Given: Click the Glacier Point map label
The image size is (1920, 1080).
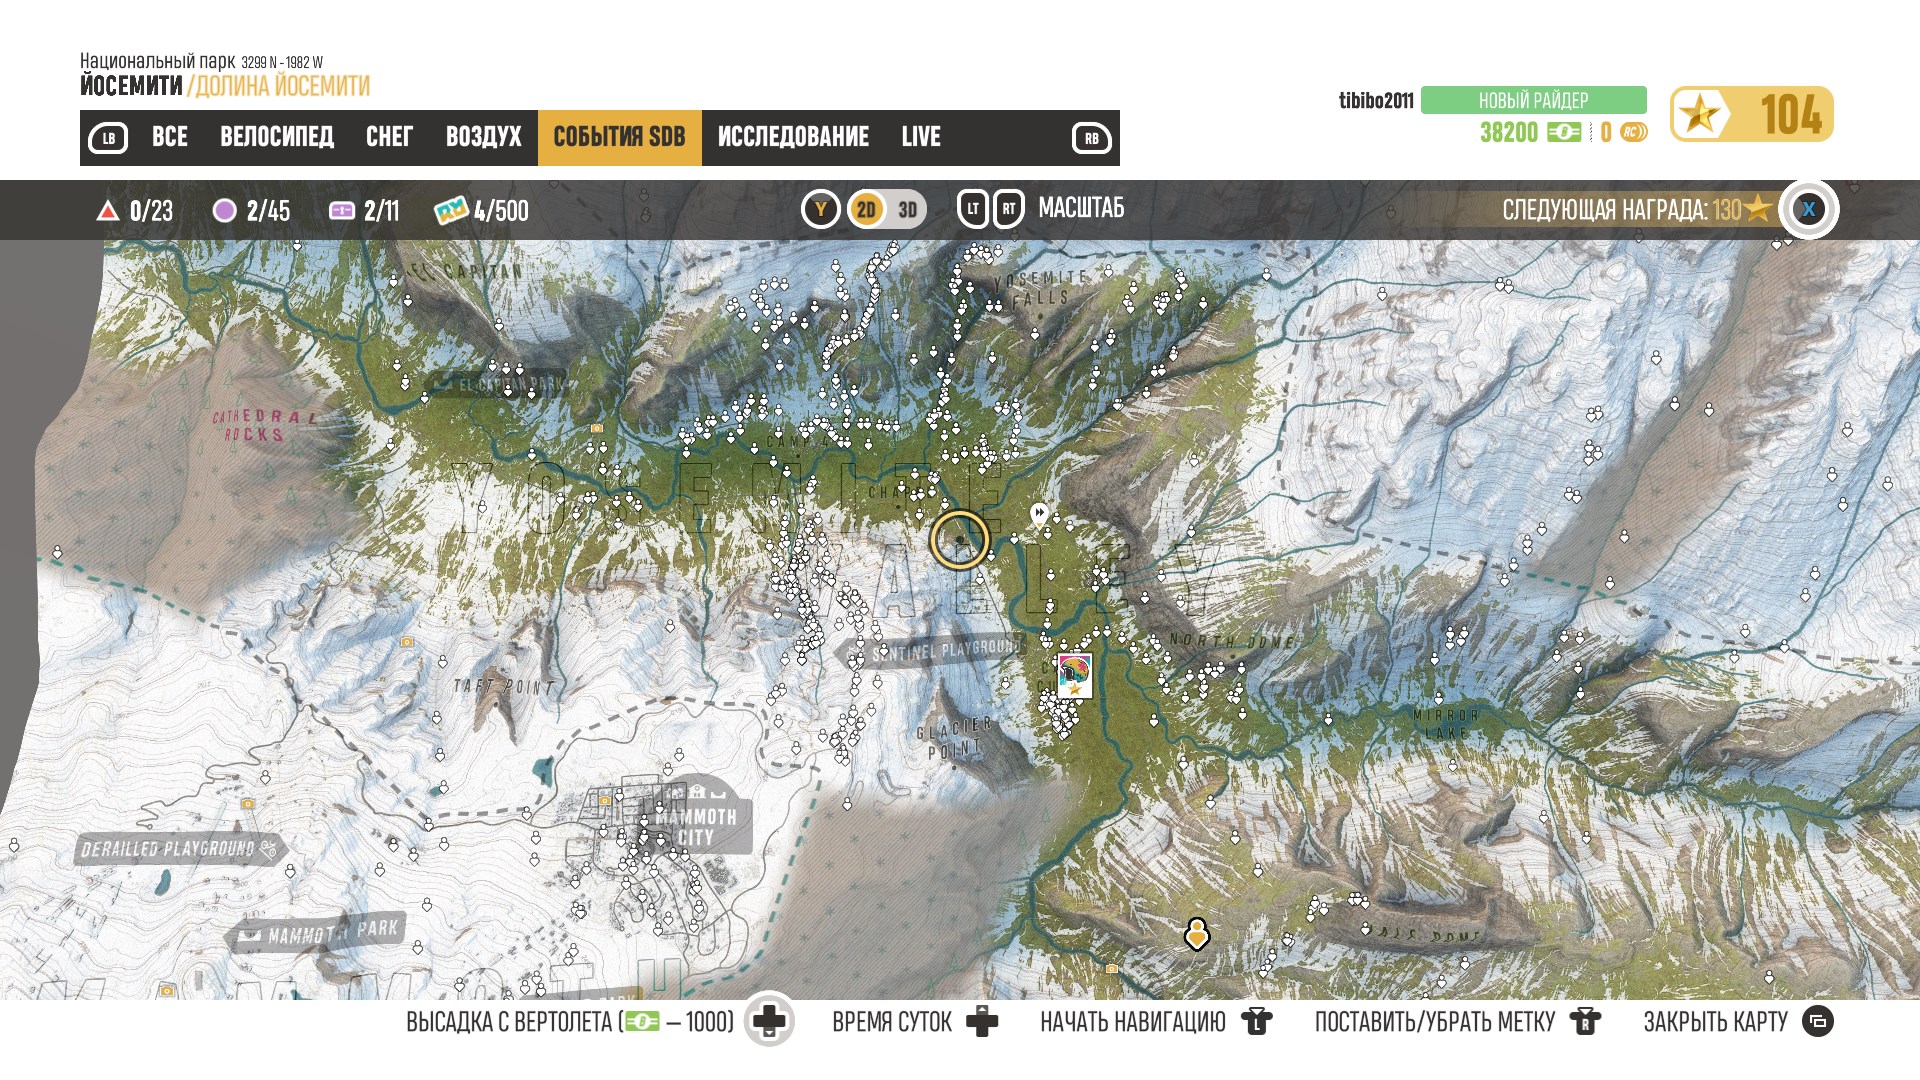Looking at the screenshot, I should pos(954,737).
